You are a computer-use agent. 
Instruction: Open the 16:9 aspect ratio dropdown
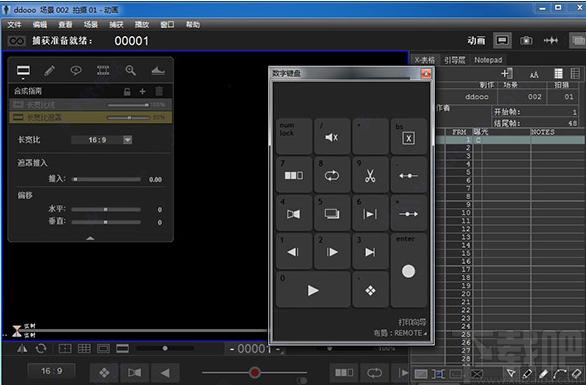click(127, 140)
